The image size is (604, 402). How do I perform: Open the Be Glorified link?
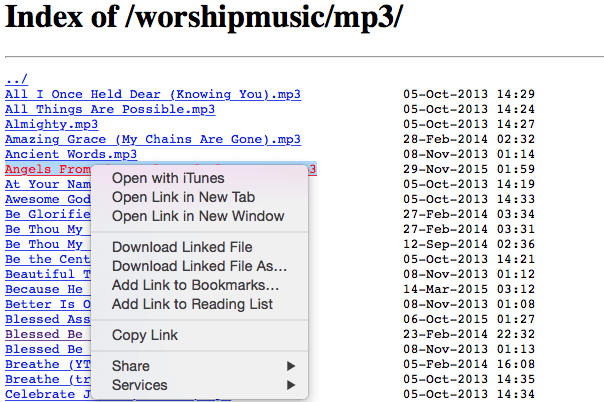(48, 214)
